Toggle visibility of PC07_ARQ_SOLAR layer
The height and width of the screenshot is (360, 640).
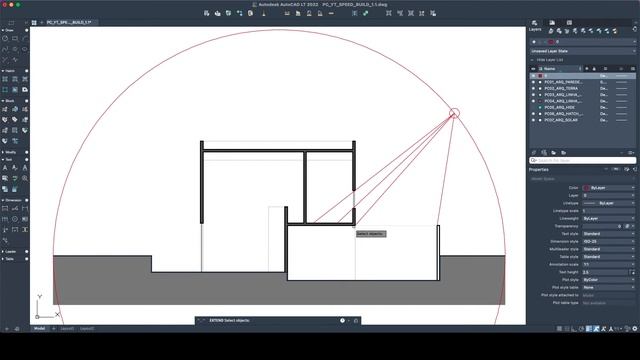(x=533, y=120)
